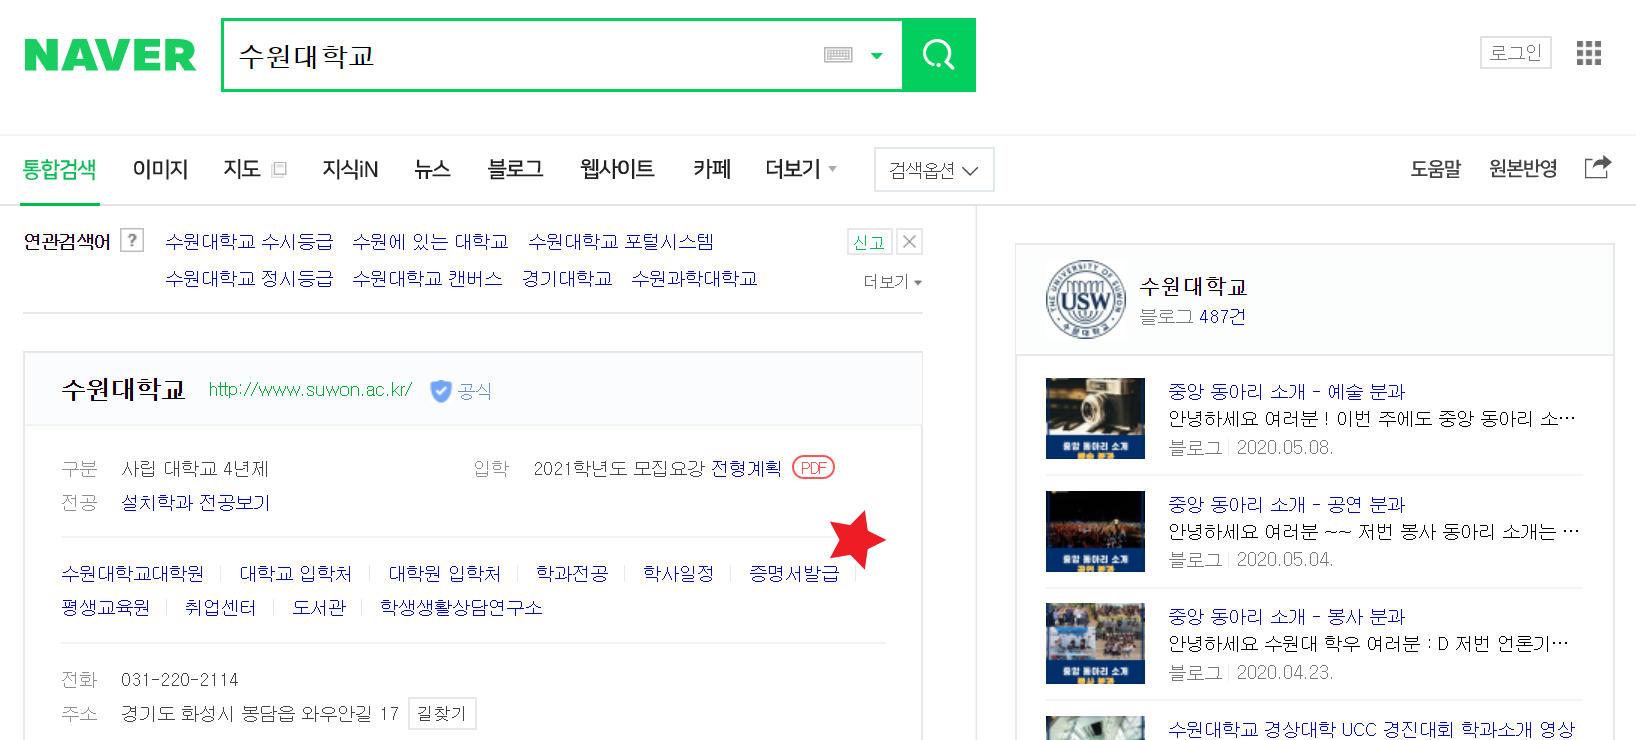
Task: Open blog post 중앙 동아리 소개 - 봉사 분과
Action: coord(1287,616)
